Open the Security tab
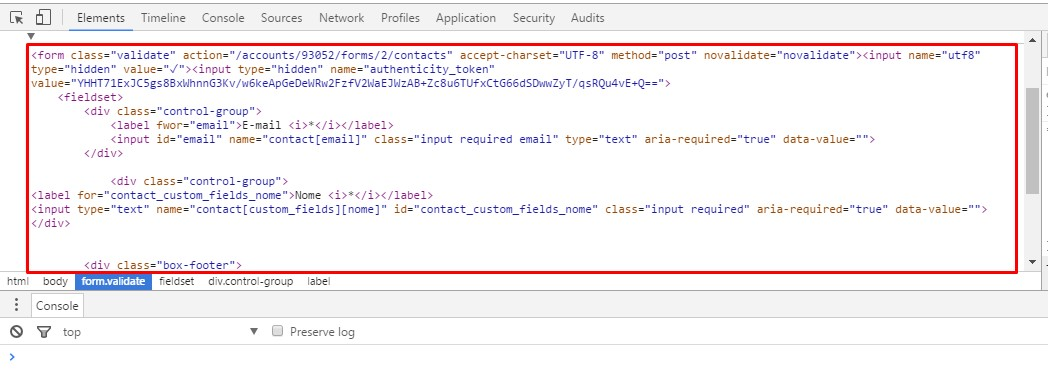This screenshot has width=1048, height=375. (534, 18)
